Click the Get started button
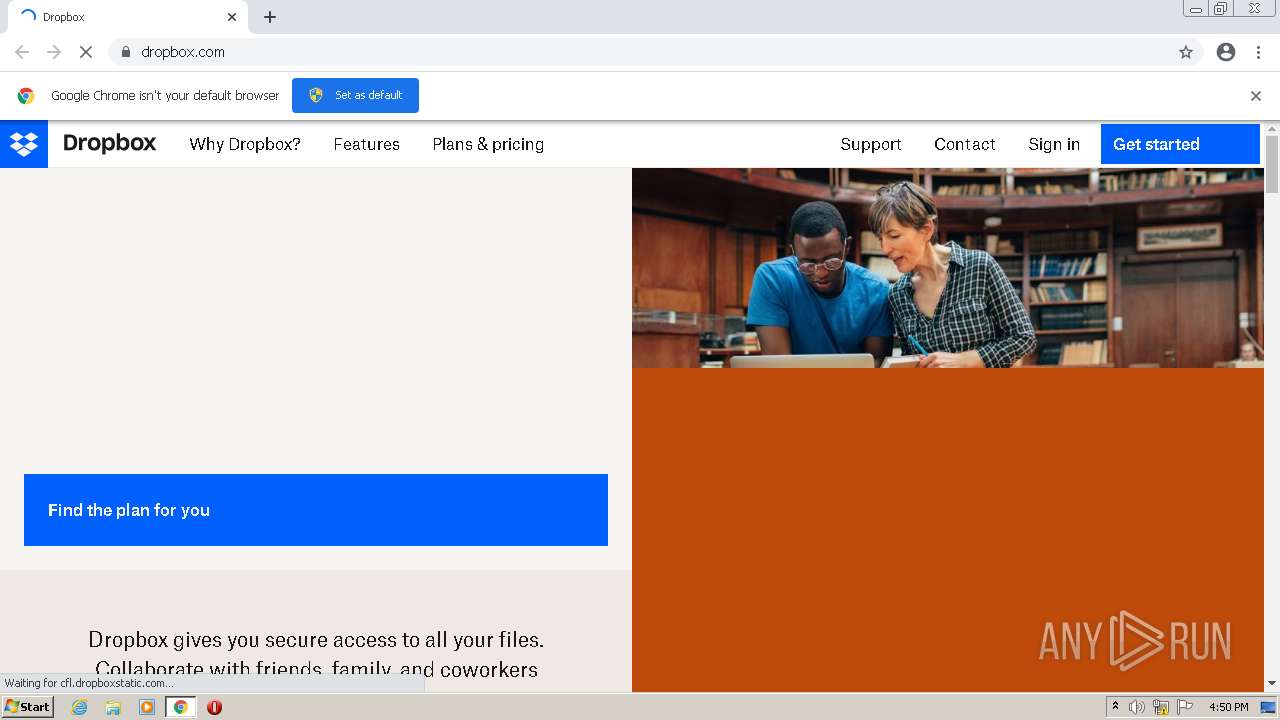This screenshot has width=1280, height=720. 1180,144
